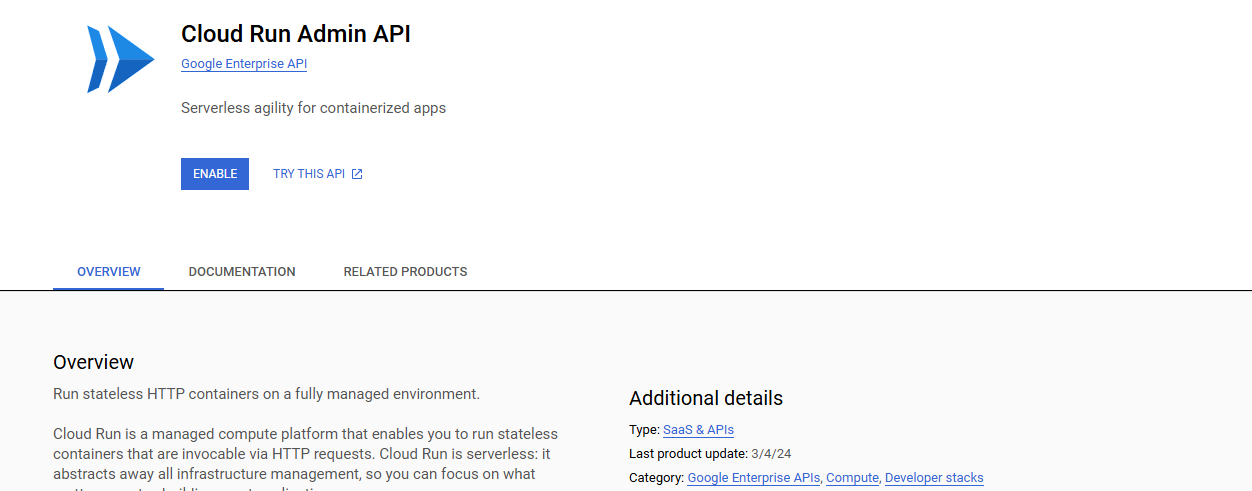Go to the Related Products tab
The image size is (1252, 491).
pos(405,272)
